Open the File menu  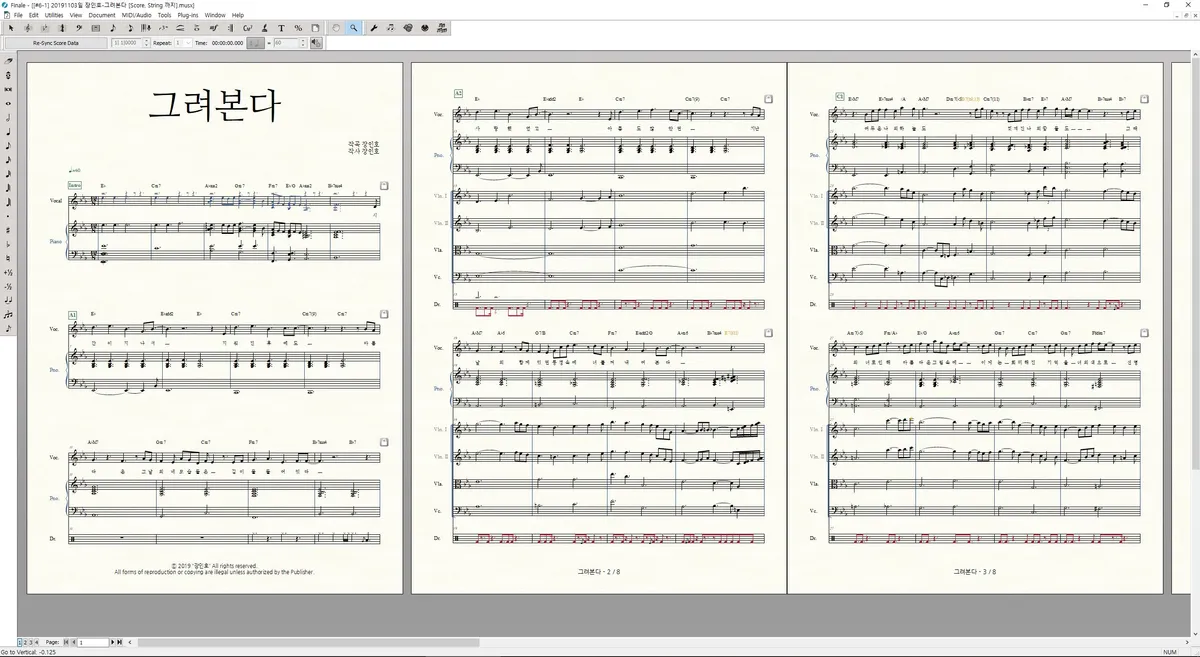point(19,15)
